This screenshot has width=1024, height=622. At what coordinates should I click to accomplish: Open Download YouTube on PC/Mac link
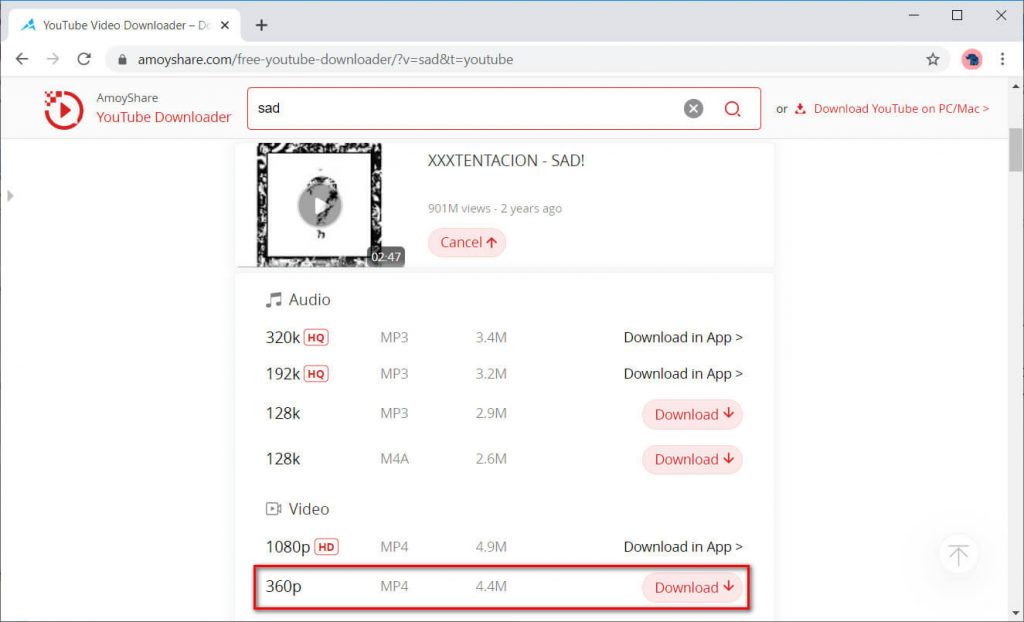click(901, 109)
